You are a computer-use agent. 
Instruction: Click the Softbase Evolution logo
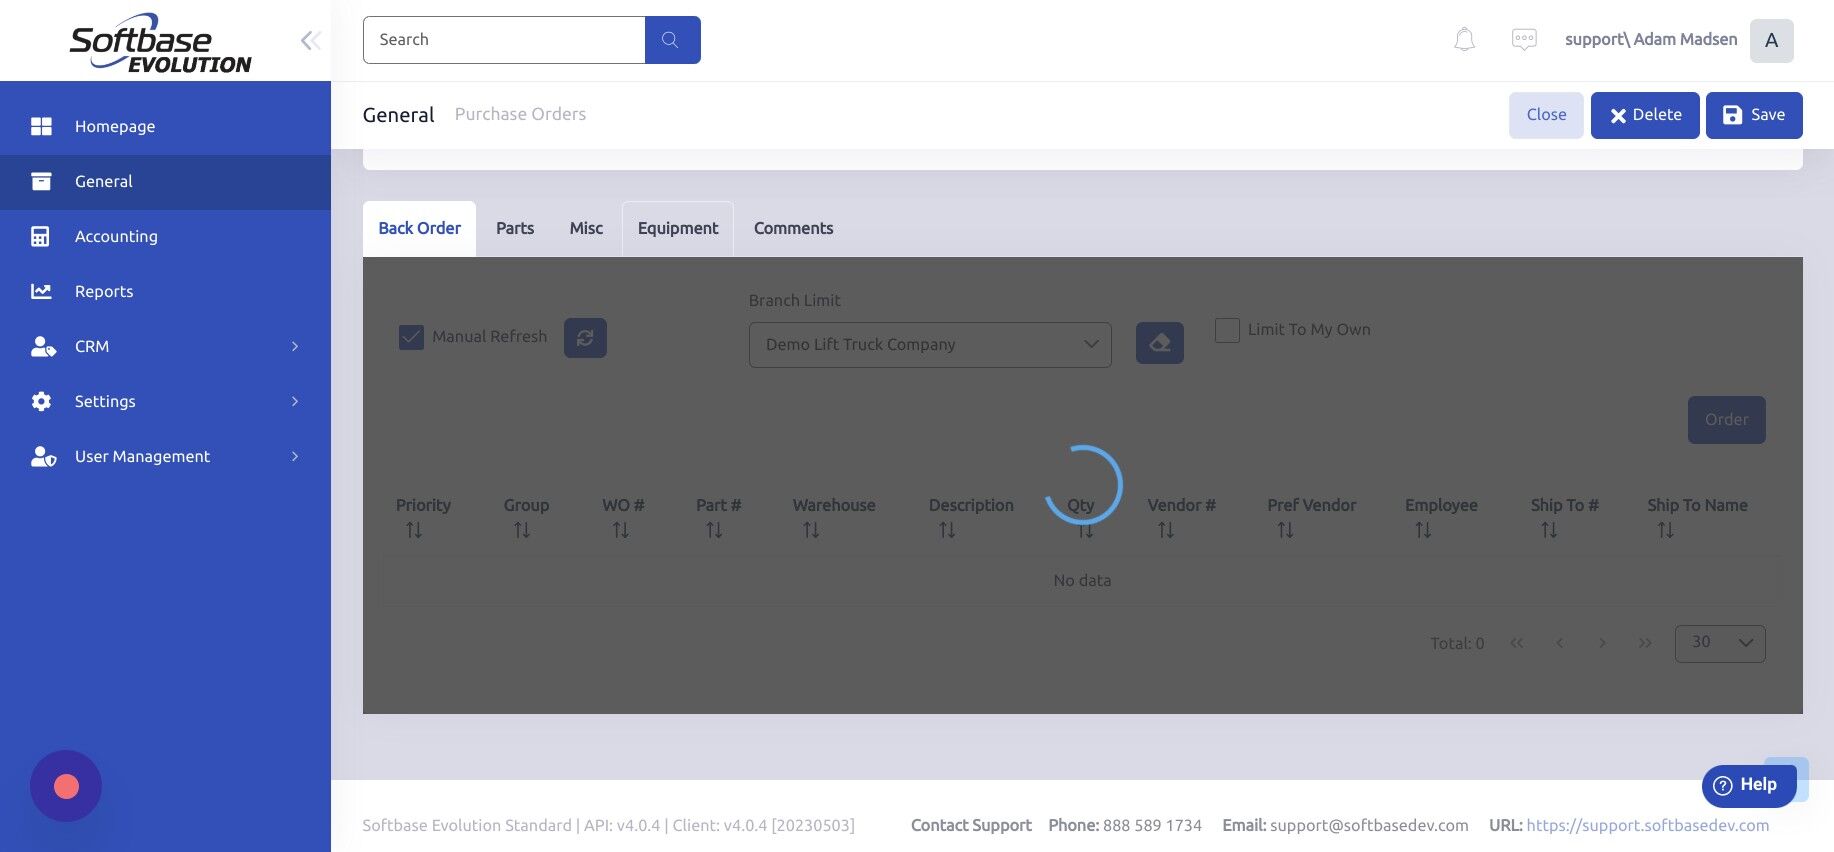pyautogui.click(x=160, y=43)
